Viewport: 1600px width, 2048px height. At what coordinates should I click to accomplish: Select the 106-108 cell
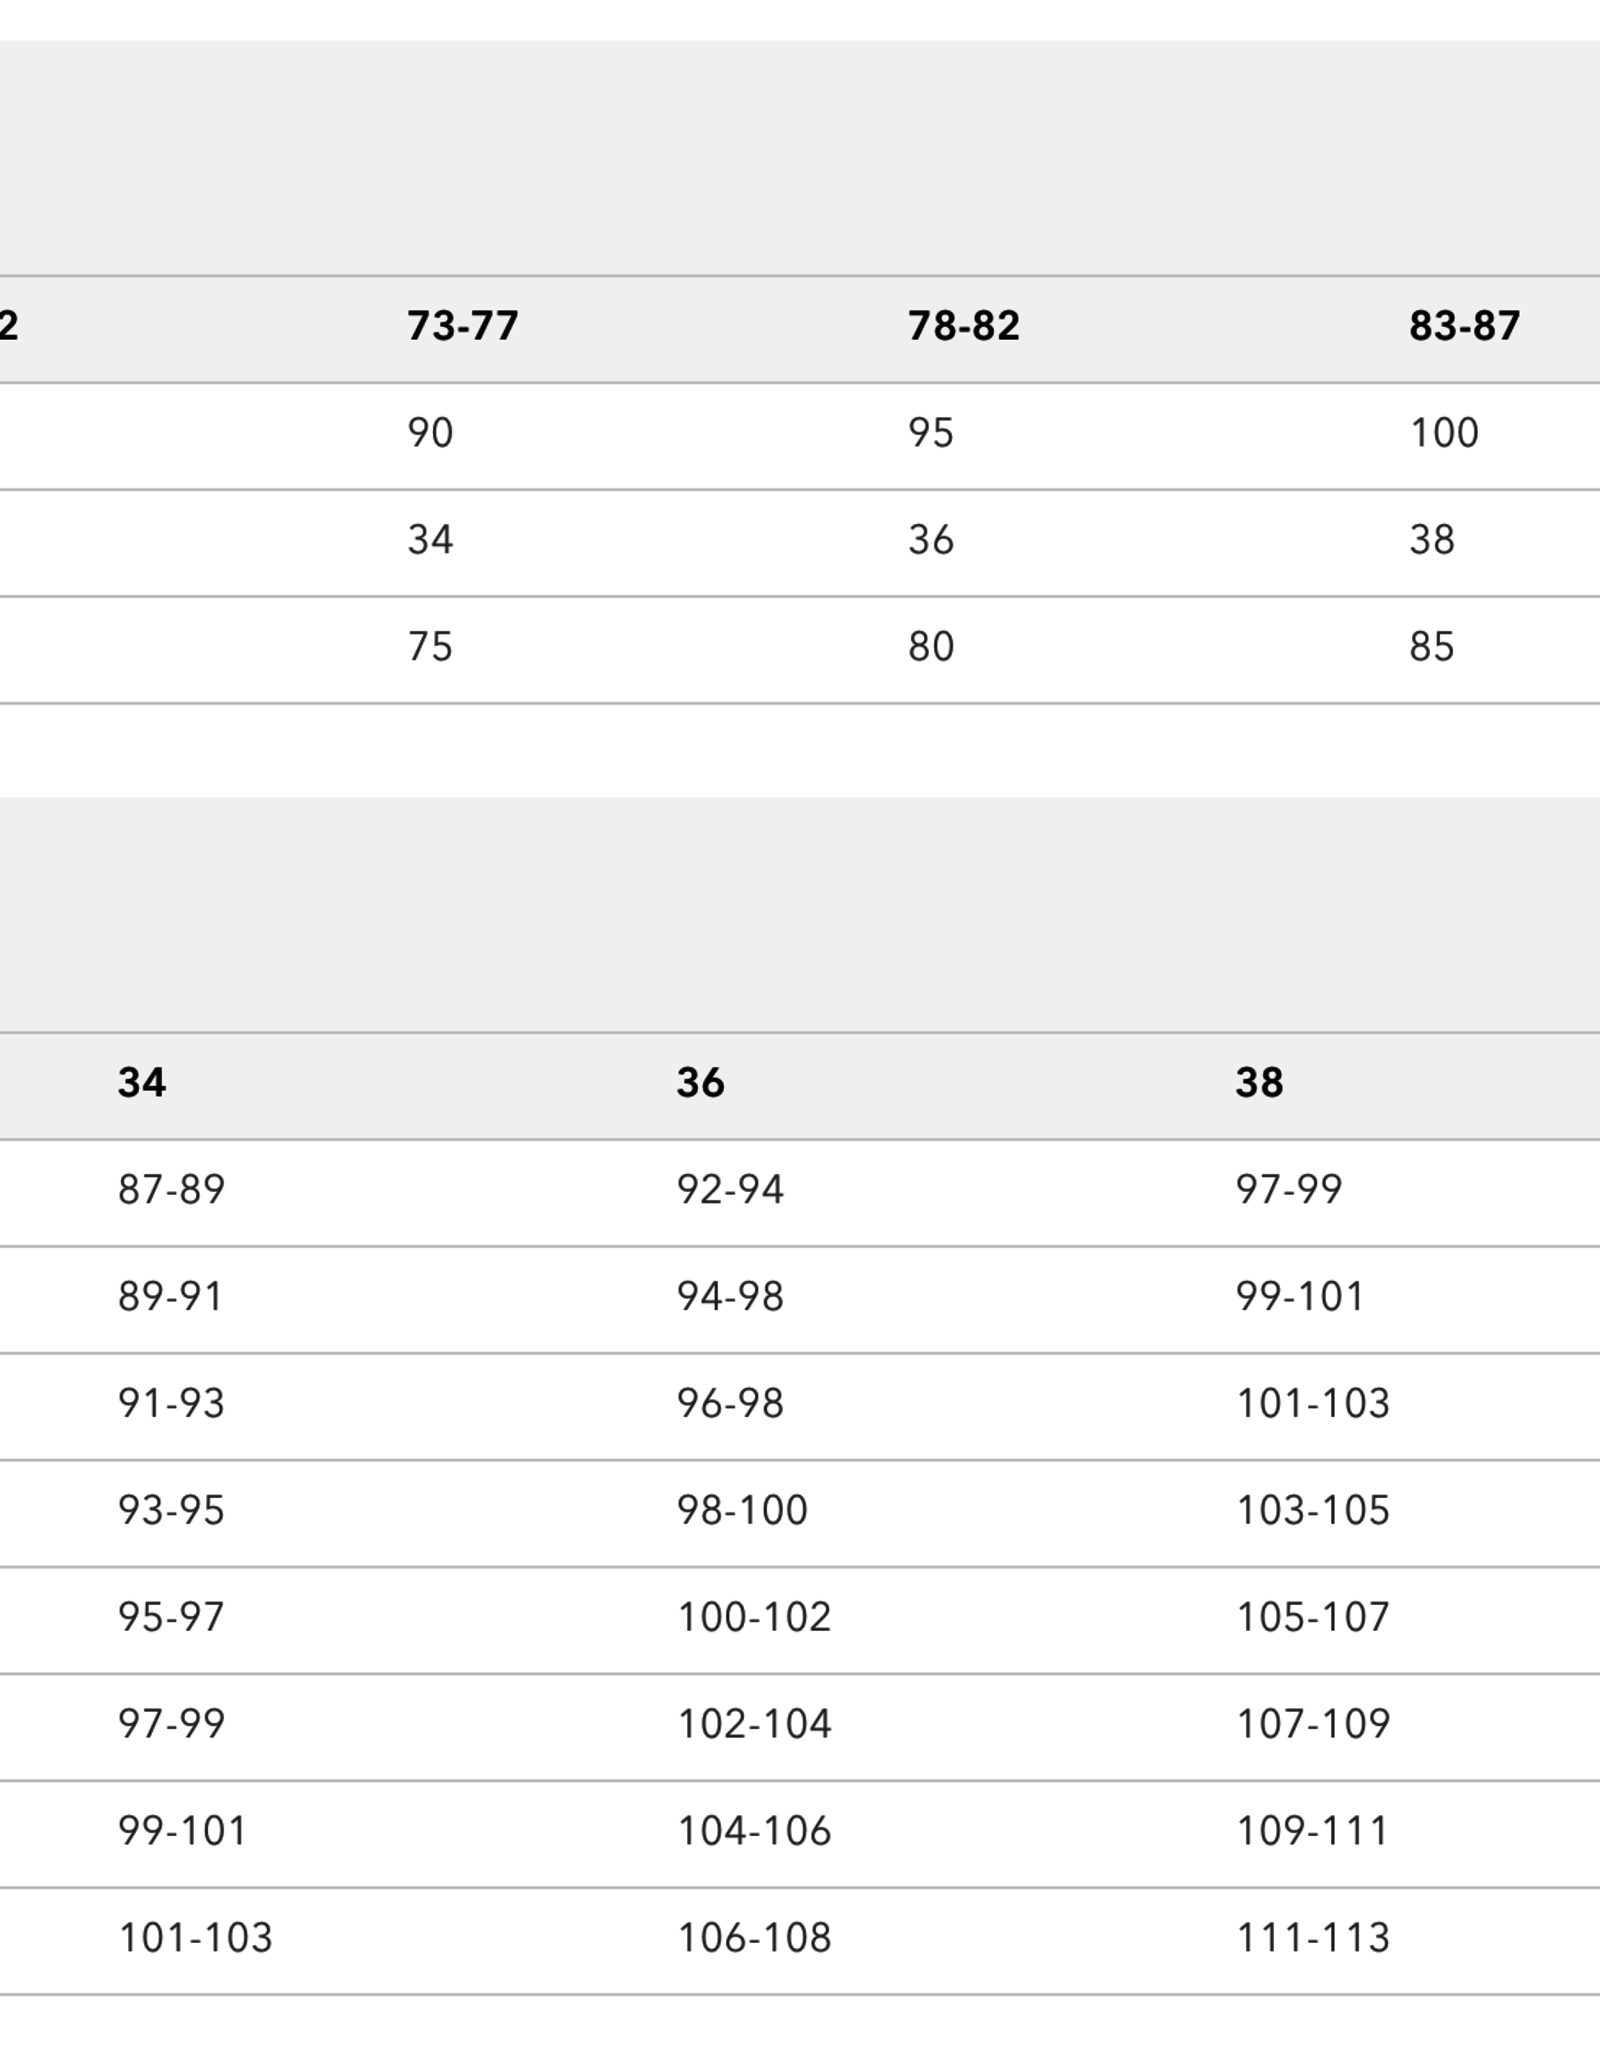pos(754,1938)
